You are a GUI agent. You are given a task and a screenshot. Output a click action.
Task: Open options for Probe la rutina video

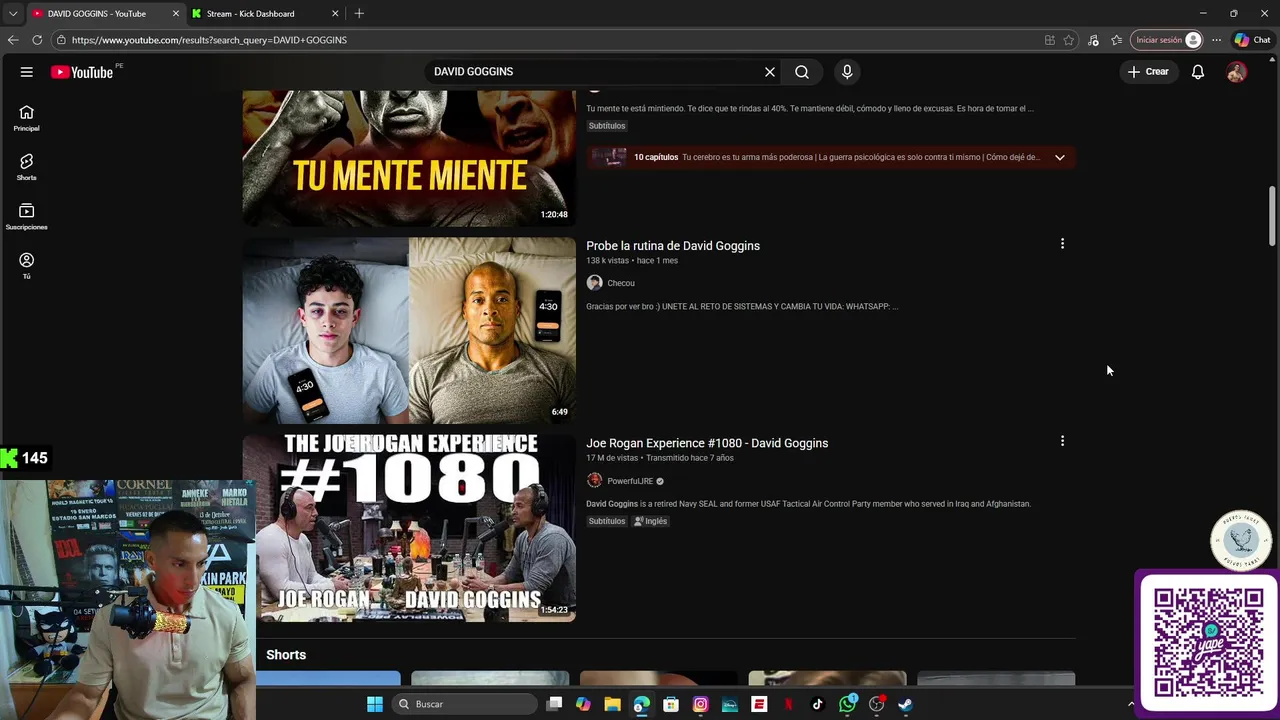pos(1062,244)
